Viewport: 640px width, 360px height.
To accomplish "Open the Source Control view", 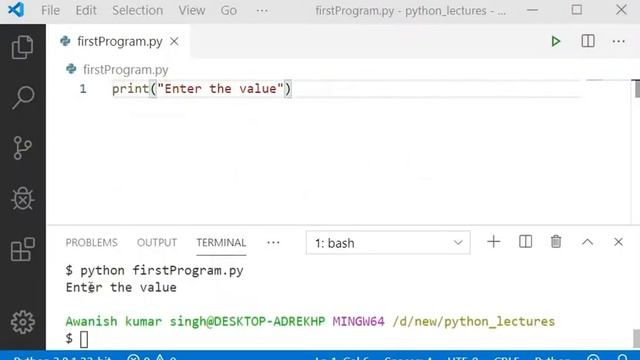I will 22,148.
